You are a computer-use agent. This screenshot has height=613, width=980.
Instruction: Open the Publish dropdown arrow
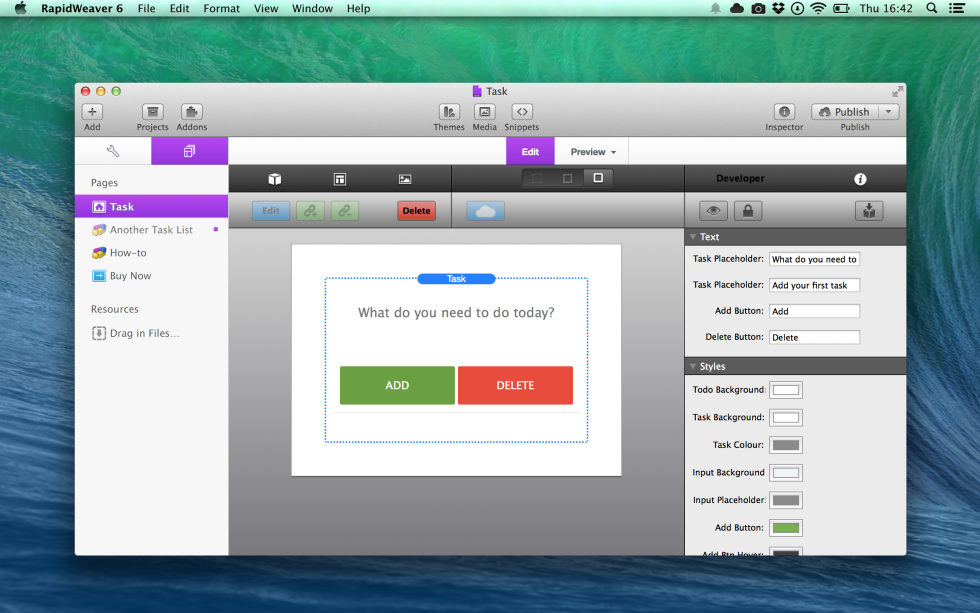[x=888, y=112]
